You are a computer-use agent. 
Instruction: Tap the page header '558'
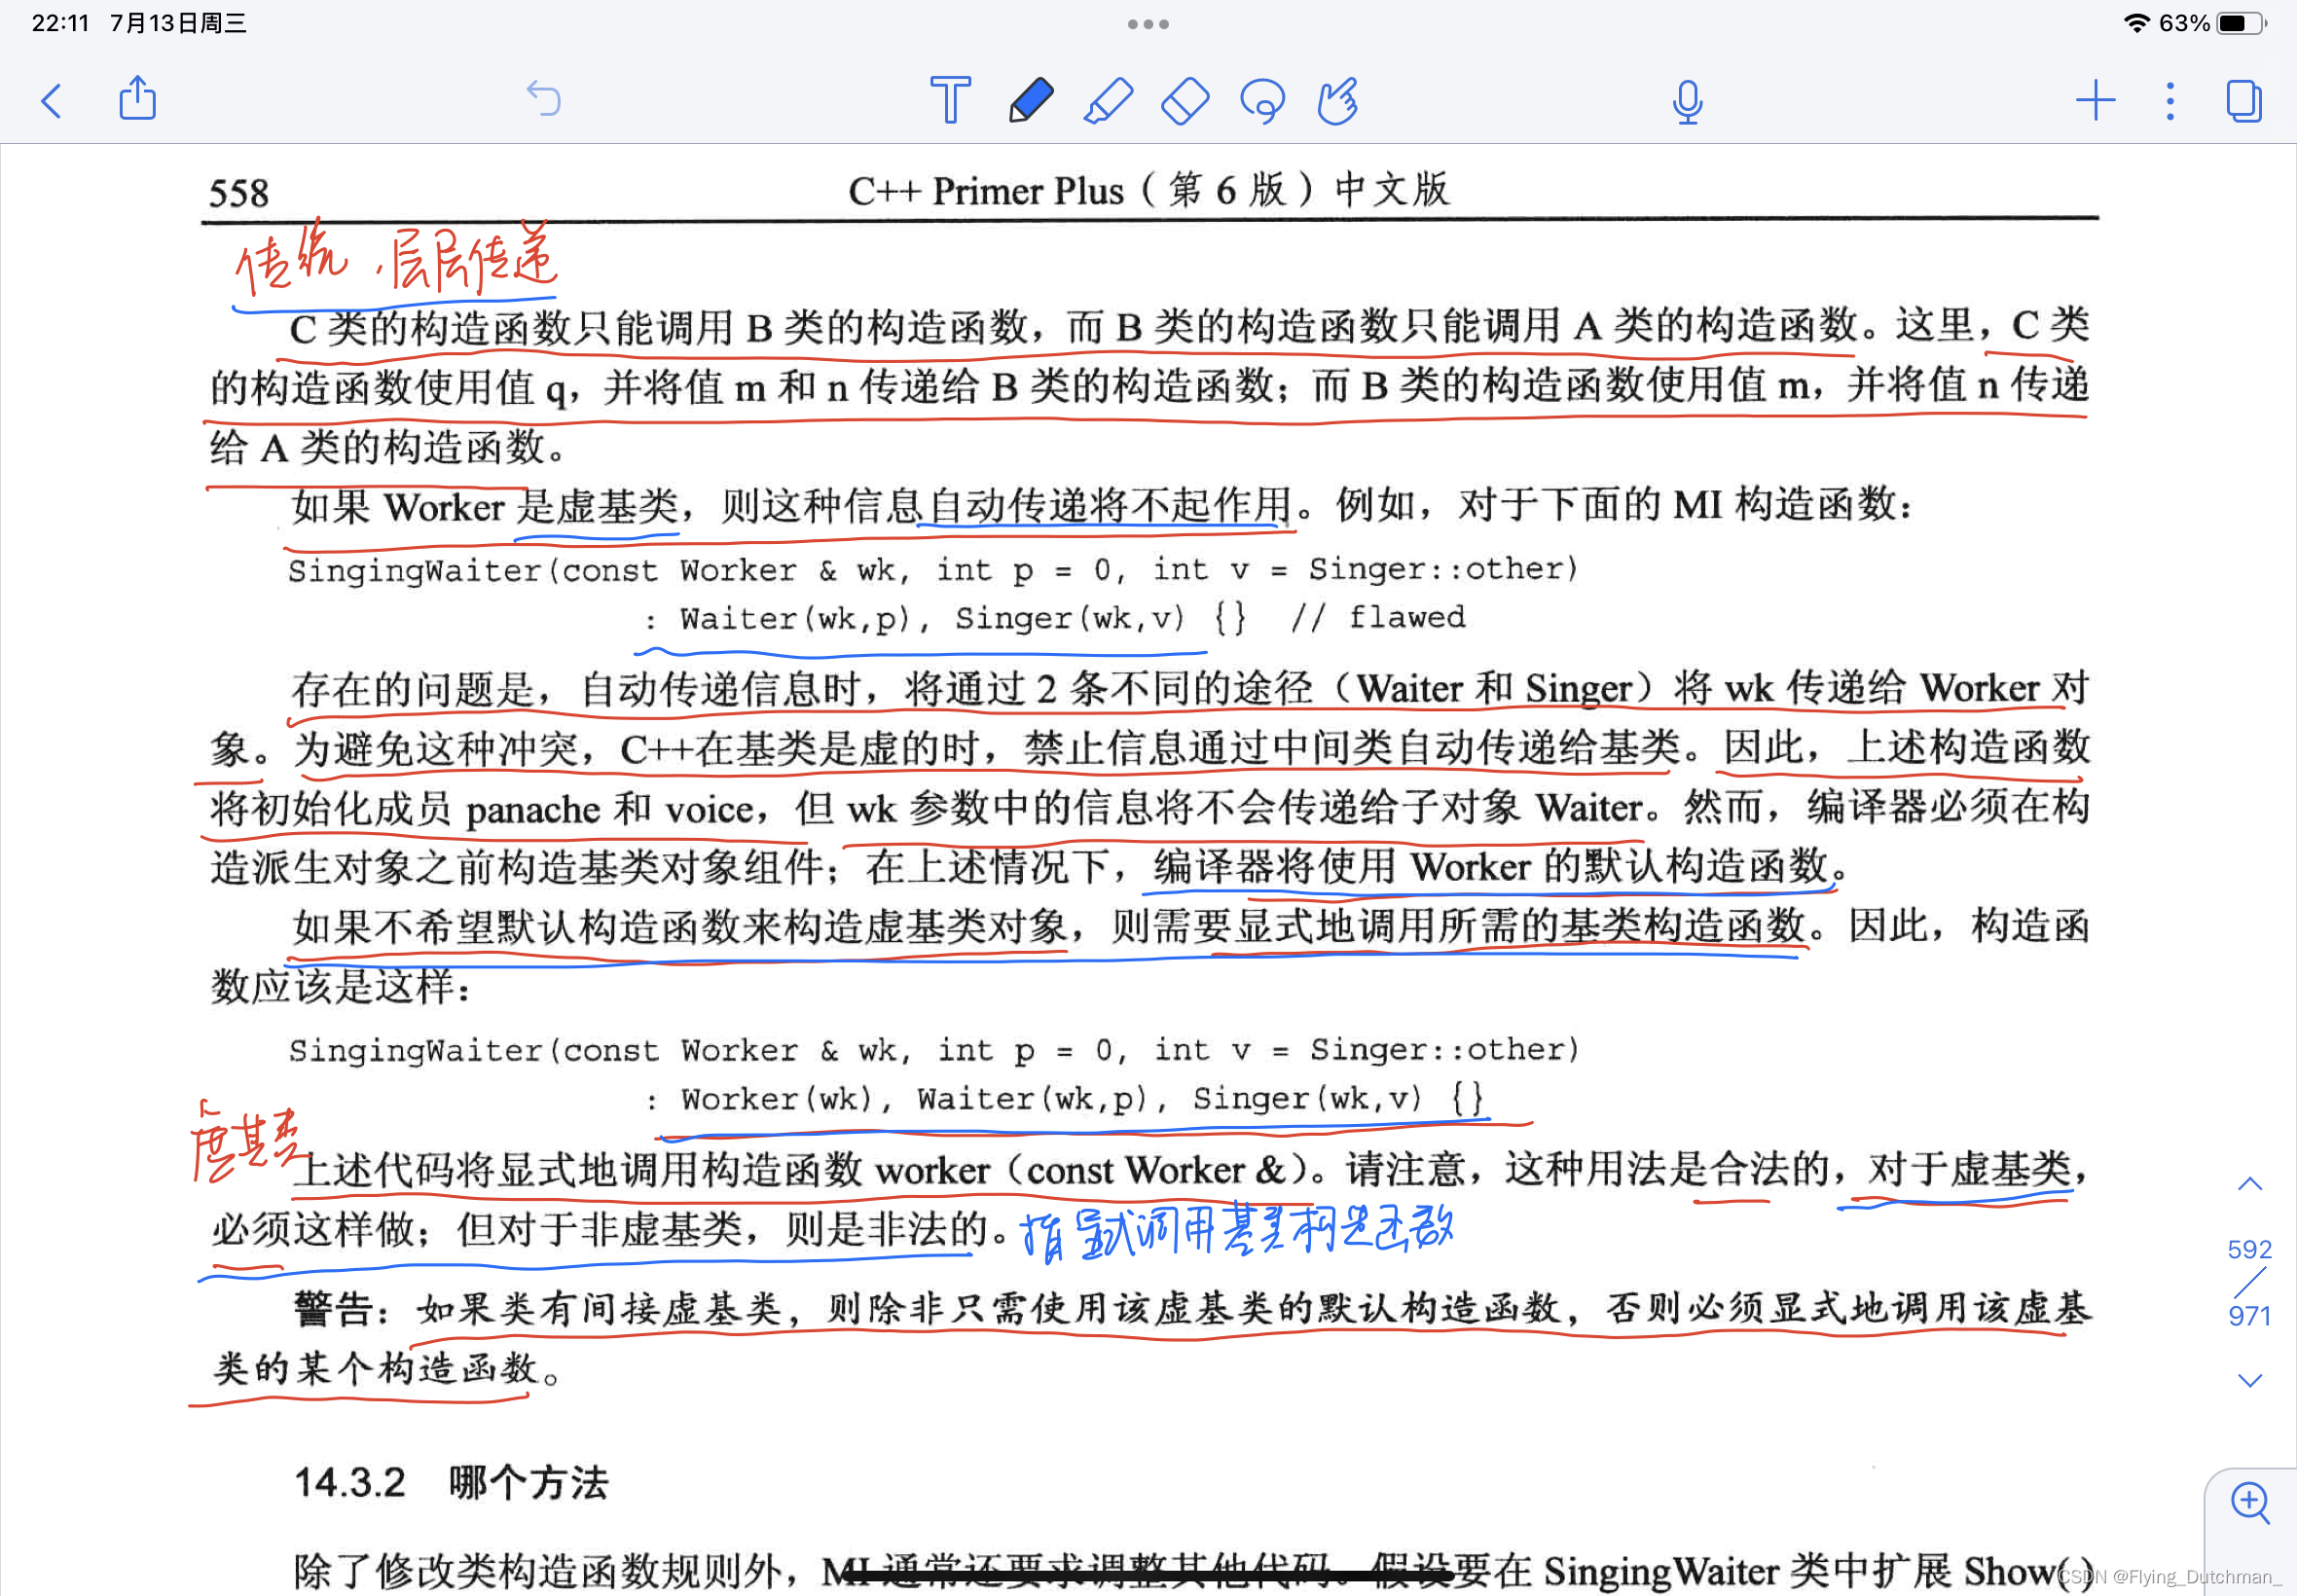[x=239, y=193]
